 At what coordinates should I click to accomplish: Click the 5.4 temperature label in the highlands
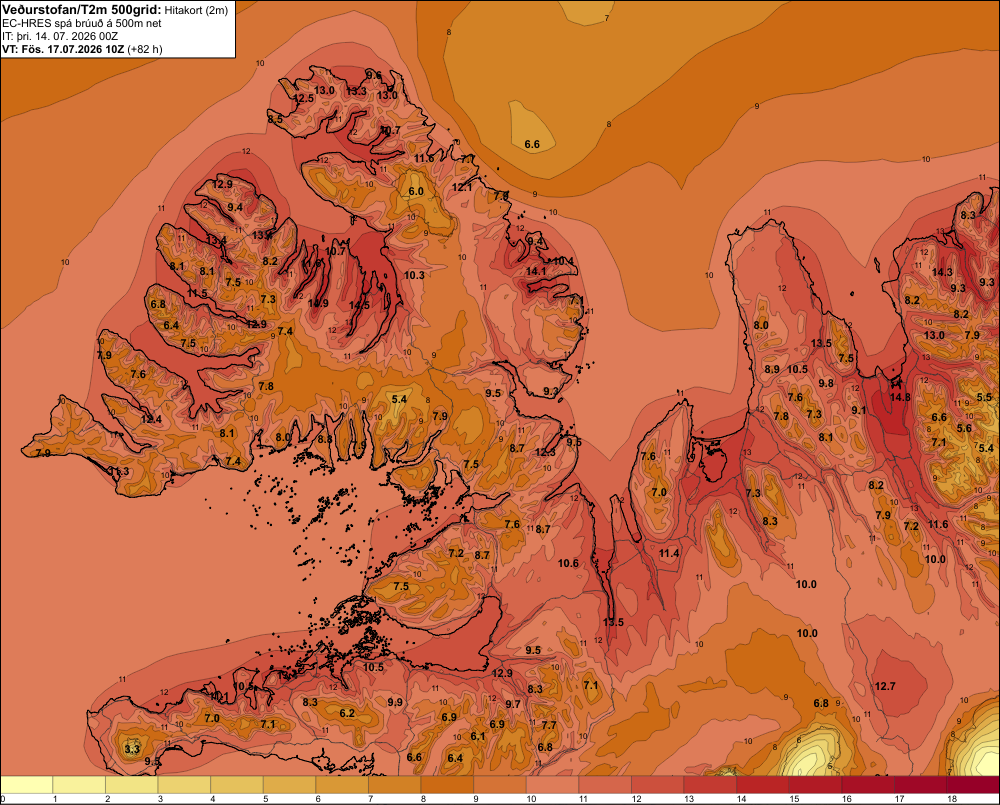coord(399,399)
